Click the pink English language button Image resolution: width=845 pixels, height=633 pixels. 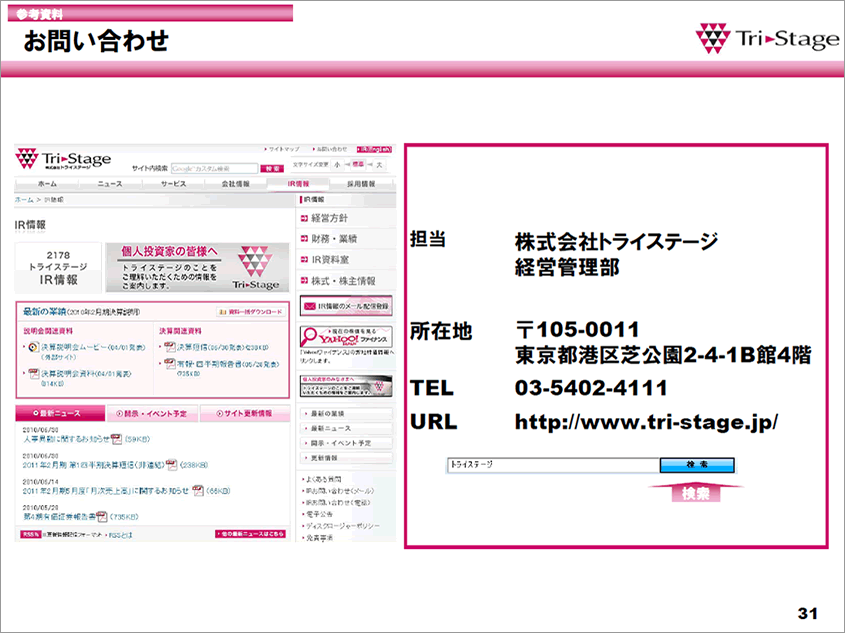click(x=374, y=149)
